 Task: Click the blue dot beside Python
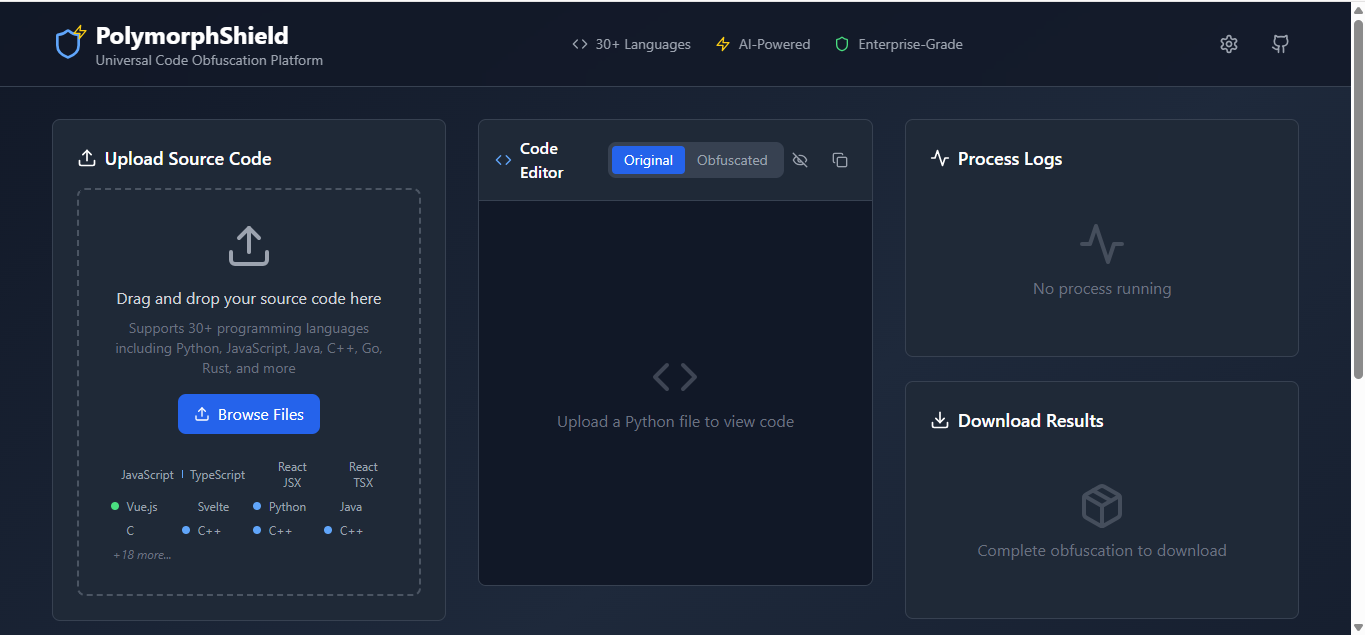point(257,506)
